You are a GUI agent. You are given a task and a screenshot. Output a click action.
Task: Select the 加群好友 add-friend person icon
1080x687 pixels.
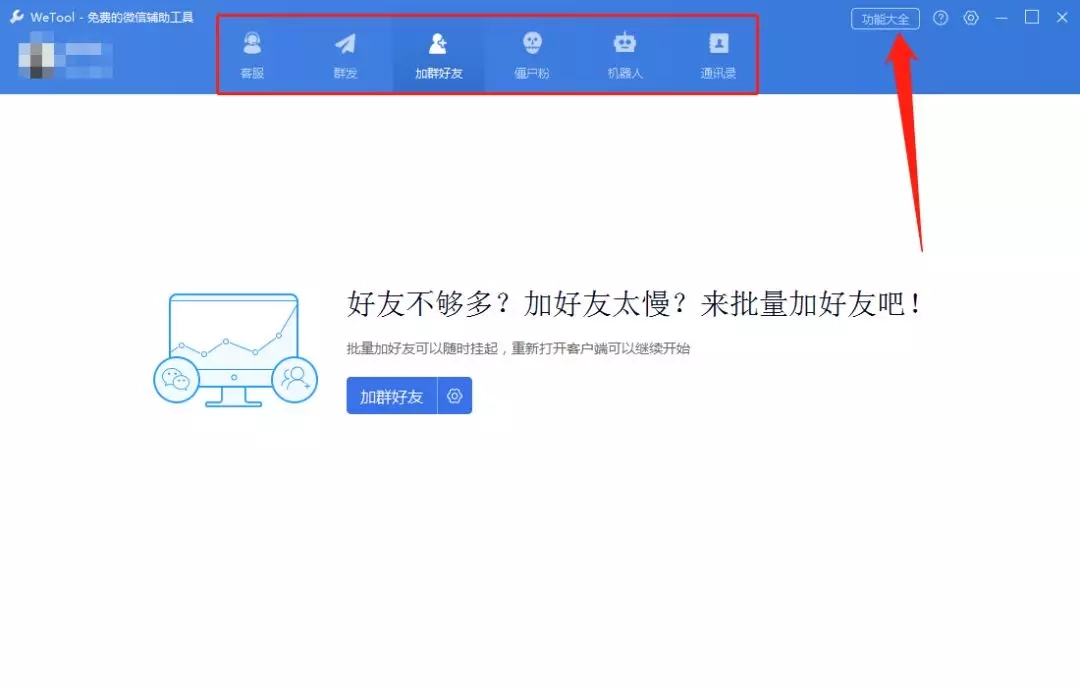[438, 42]
